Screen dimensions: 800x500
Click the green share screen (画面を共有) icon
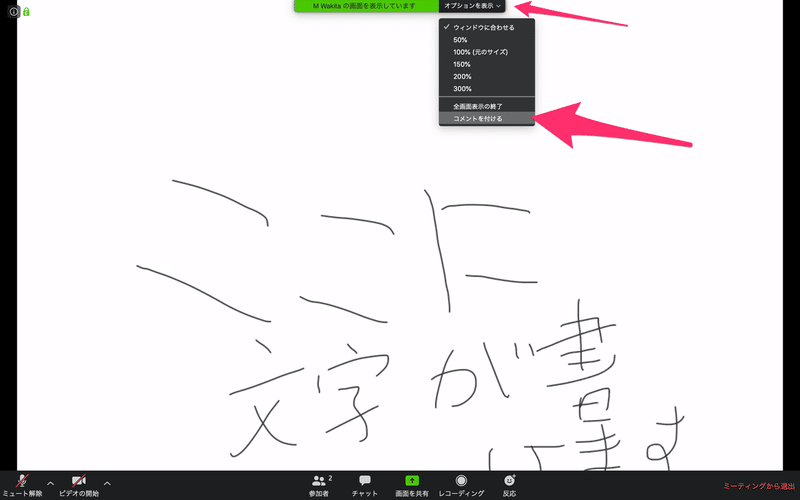pyautogui.click(x=412, y=481)
